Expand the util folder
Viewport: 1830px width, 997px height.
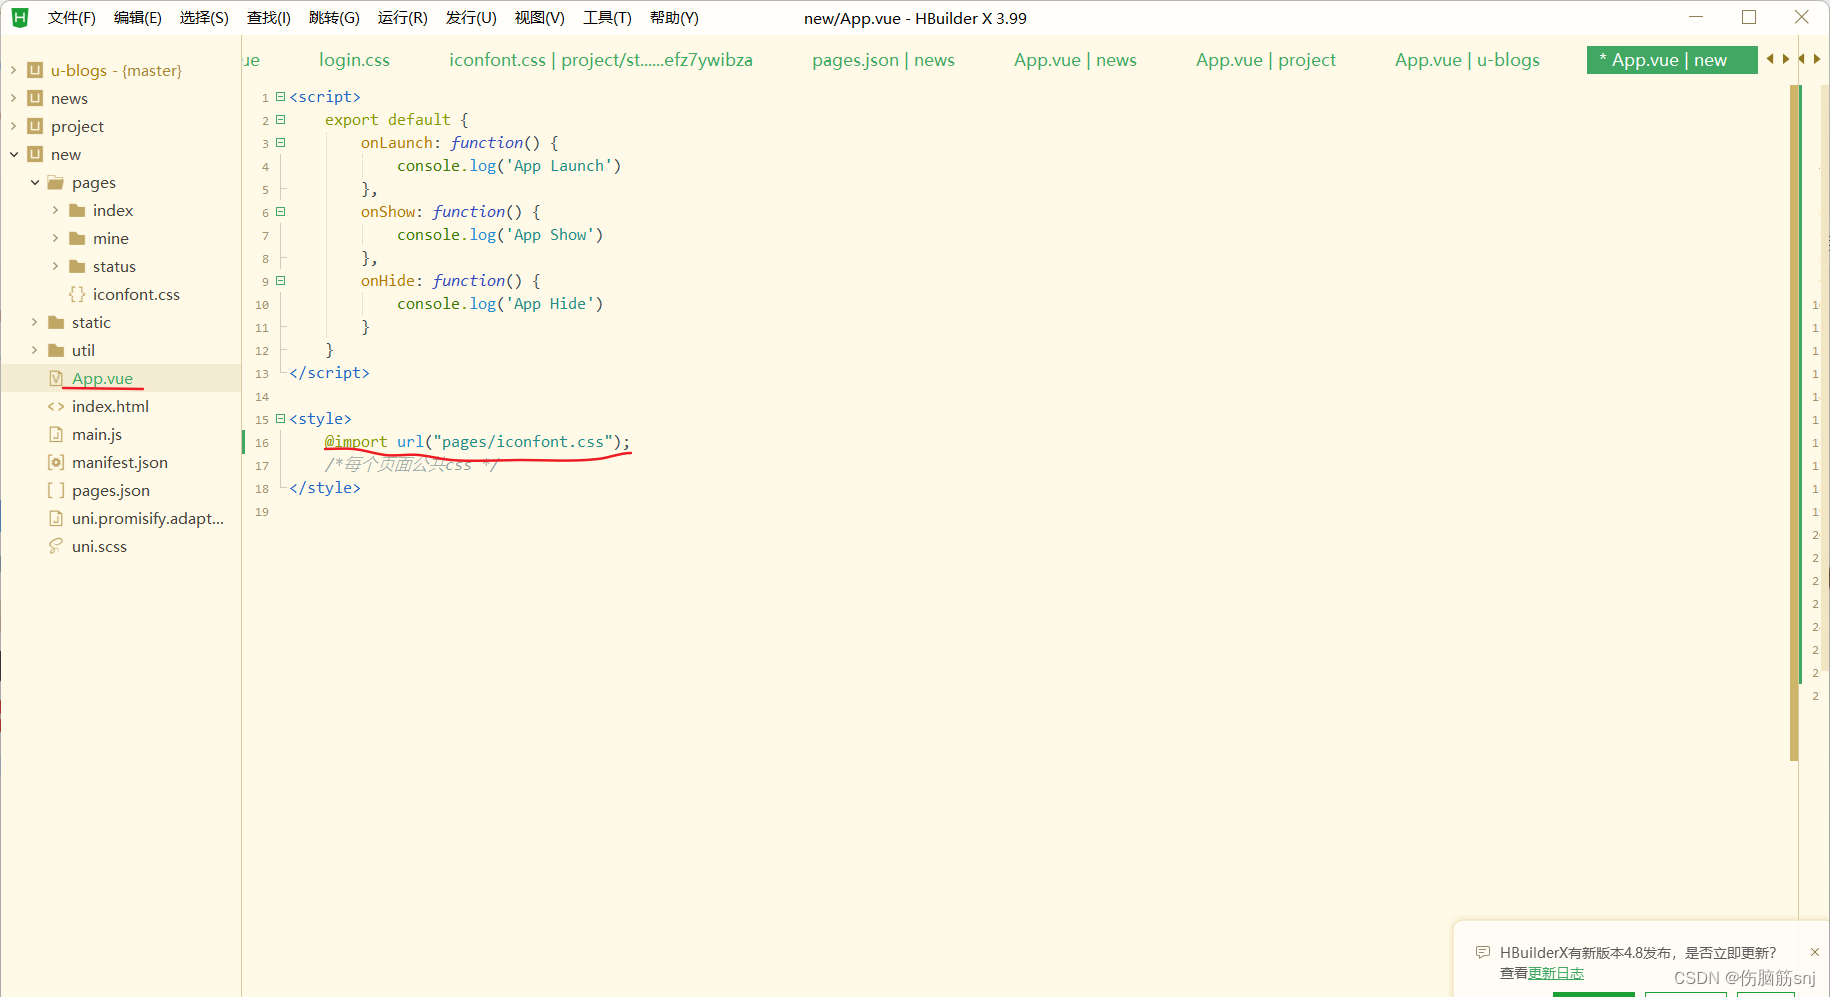pos(35,350)
